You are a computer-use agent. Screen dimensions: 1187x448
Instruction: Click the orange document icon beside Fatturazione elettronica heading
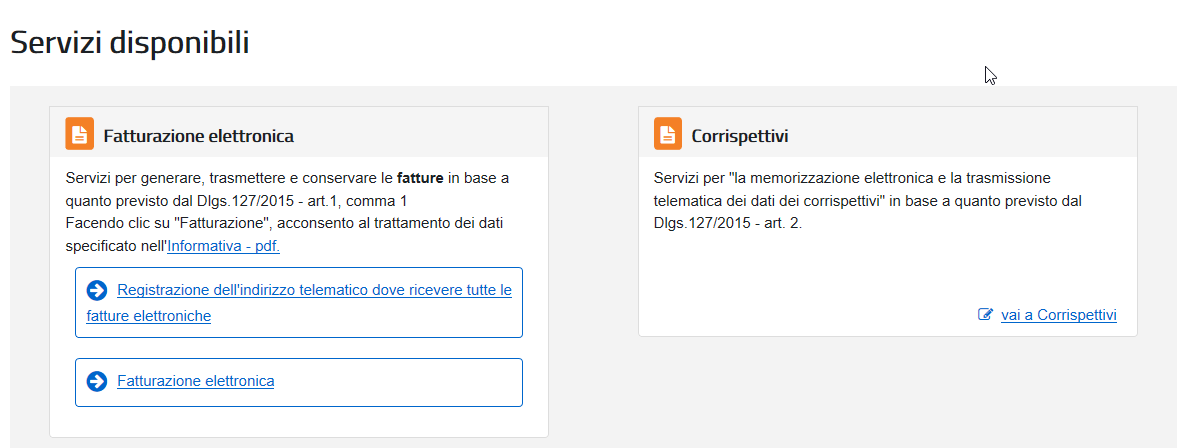(79, 134)
